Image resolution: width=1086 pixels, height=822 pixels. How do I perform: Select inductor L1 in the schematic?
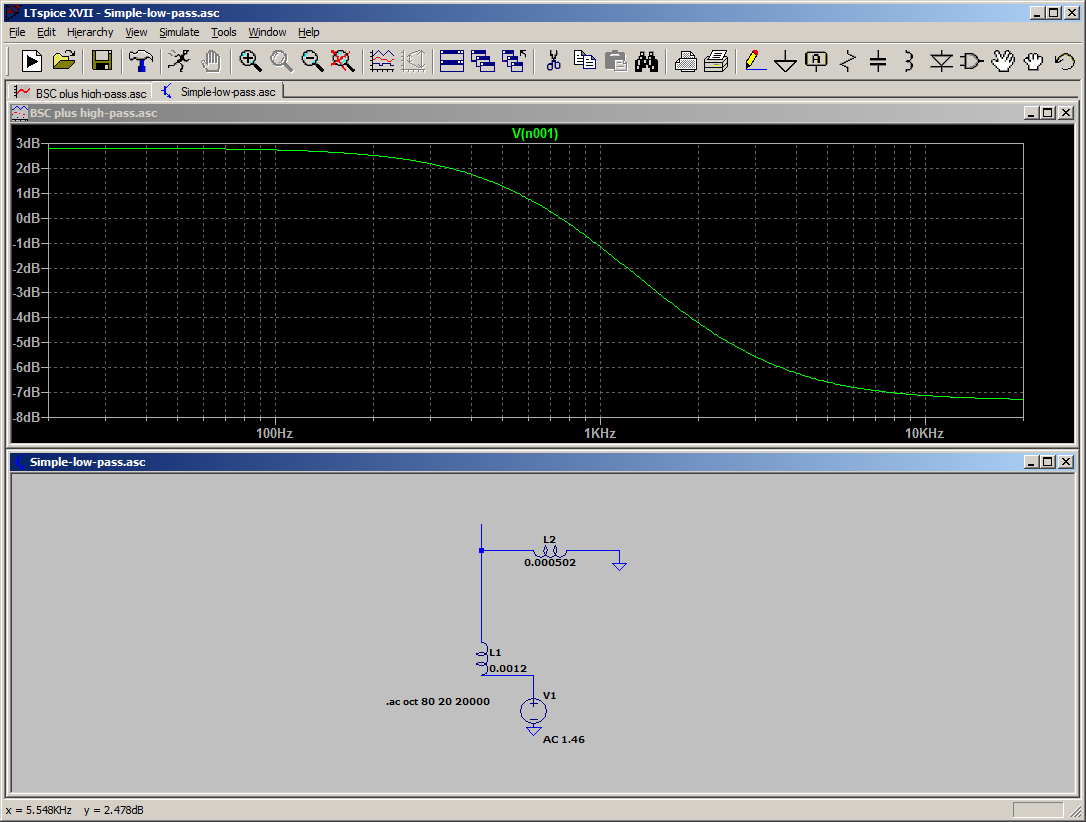click(482, 658)
